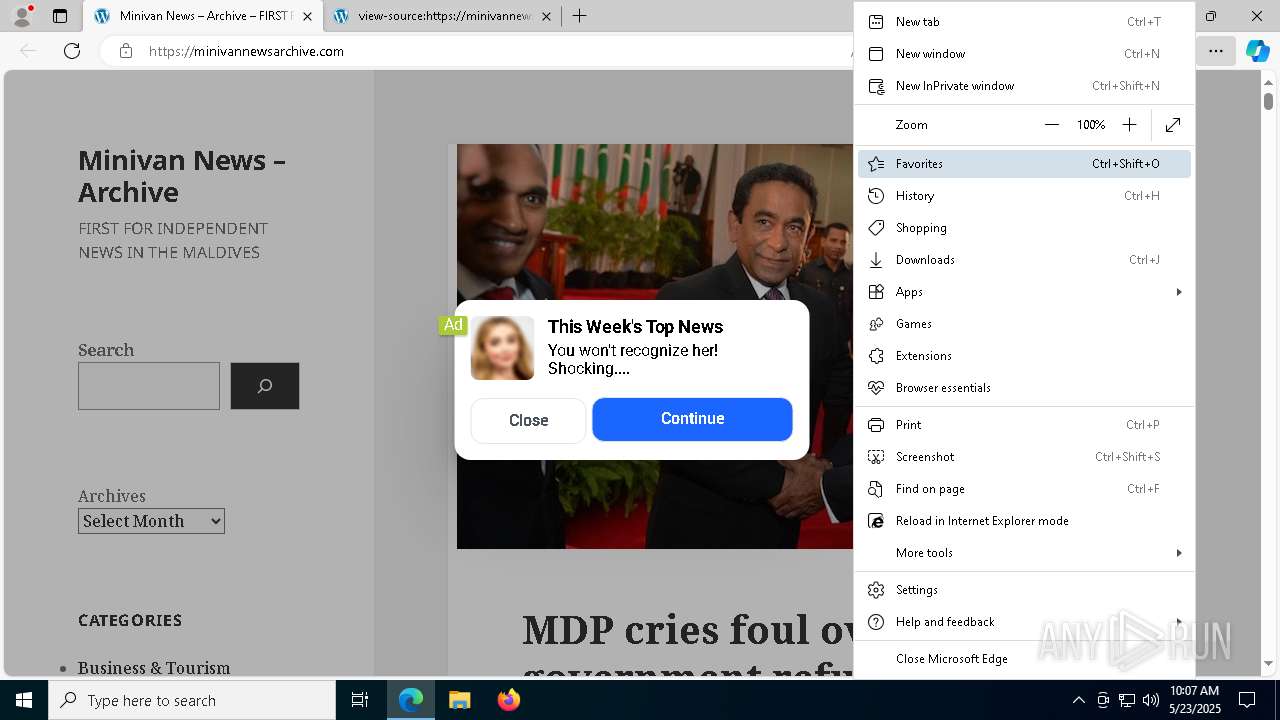Open the tab actions menu icon

point(60,16)
